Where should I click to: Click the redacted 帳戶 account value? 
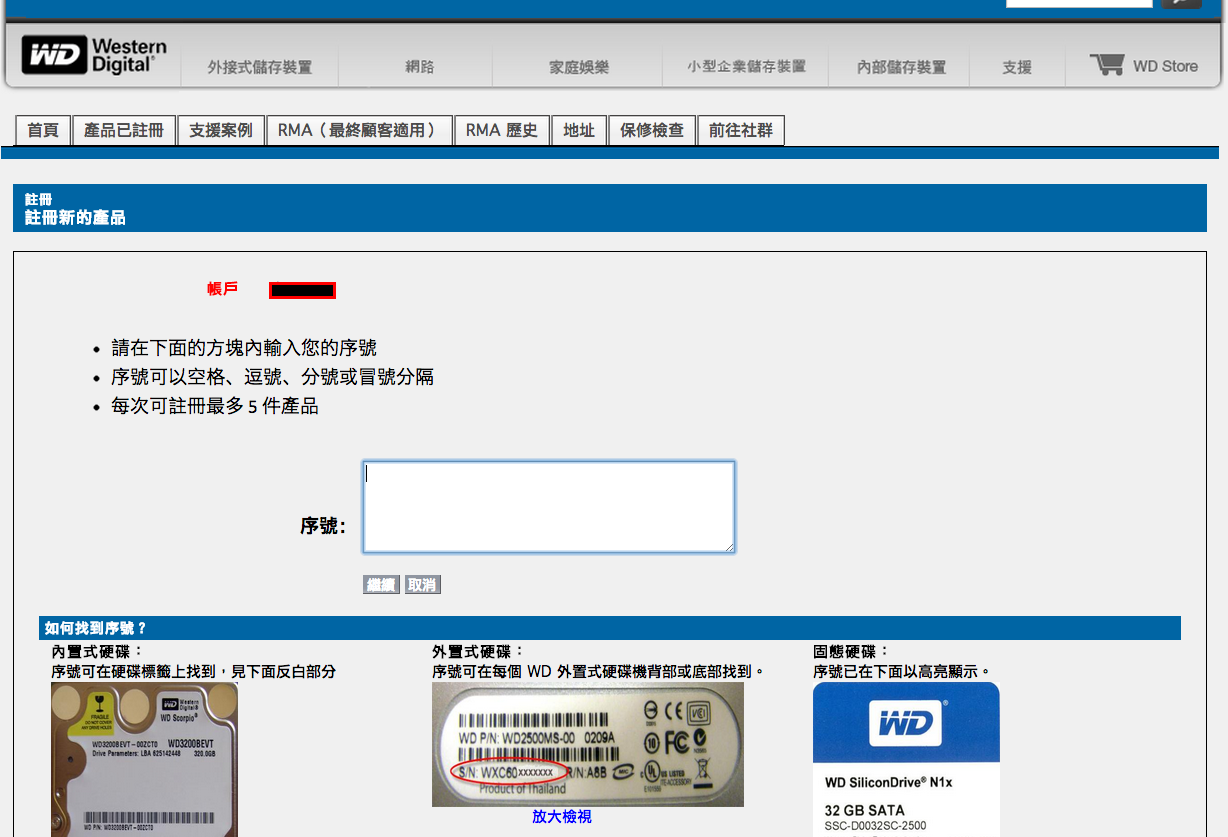302,290
